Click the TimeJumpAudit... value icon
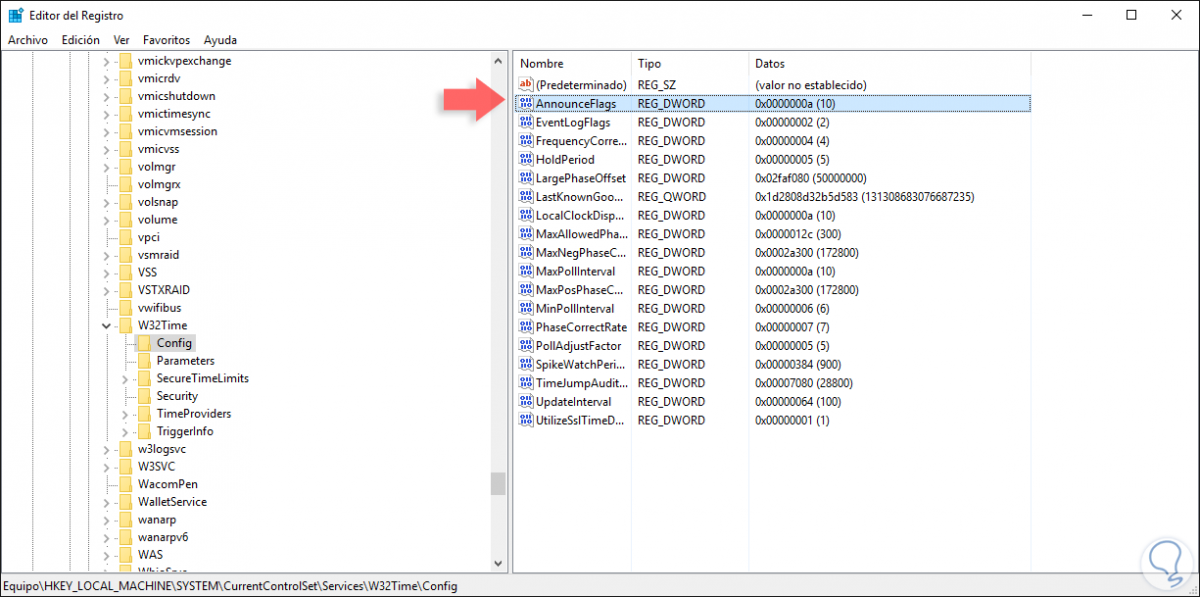 coord(526,383)
